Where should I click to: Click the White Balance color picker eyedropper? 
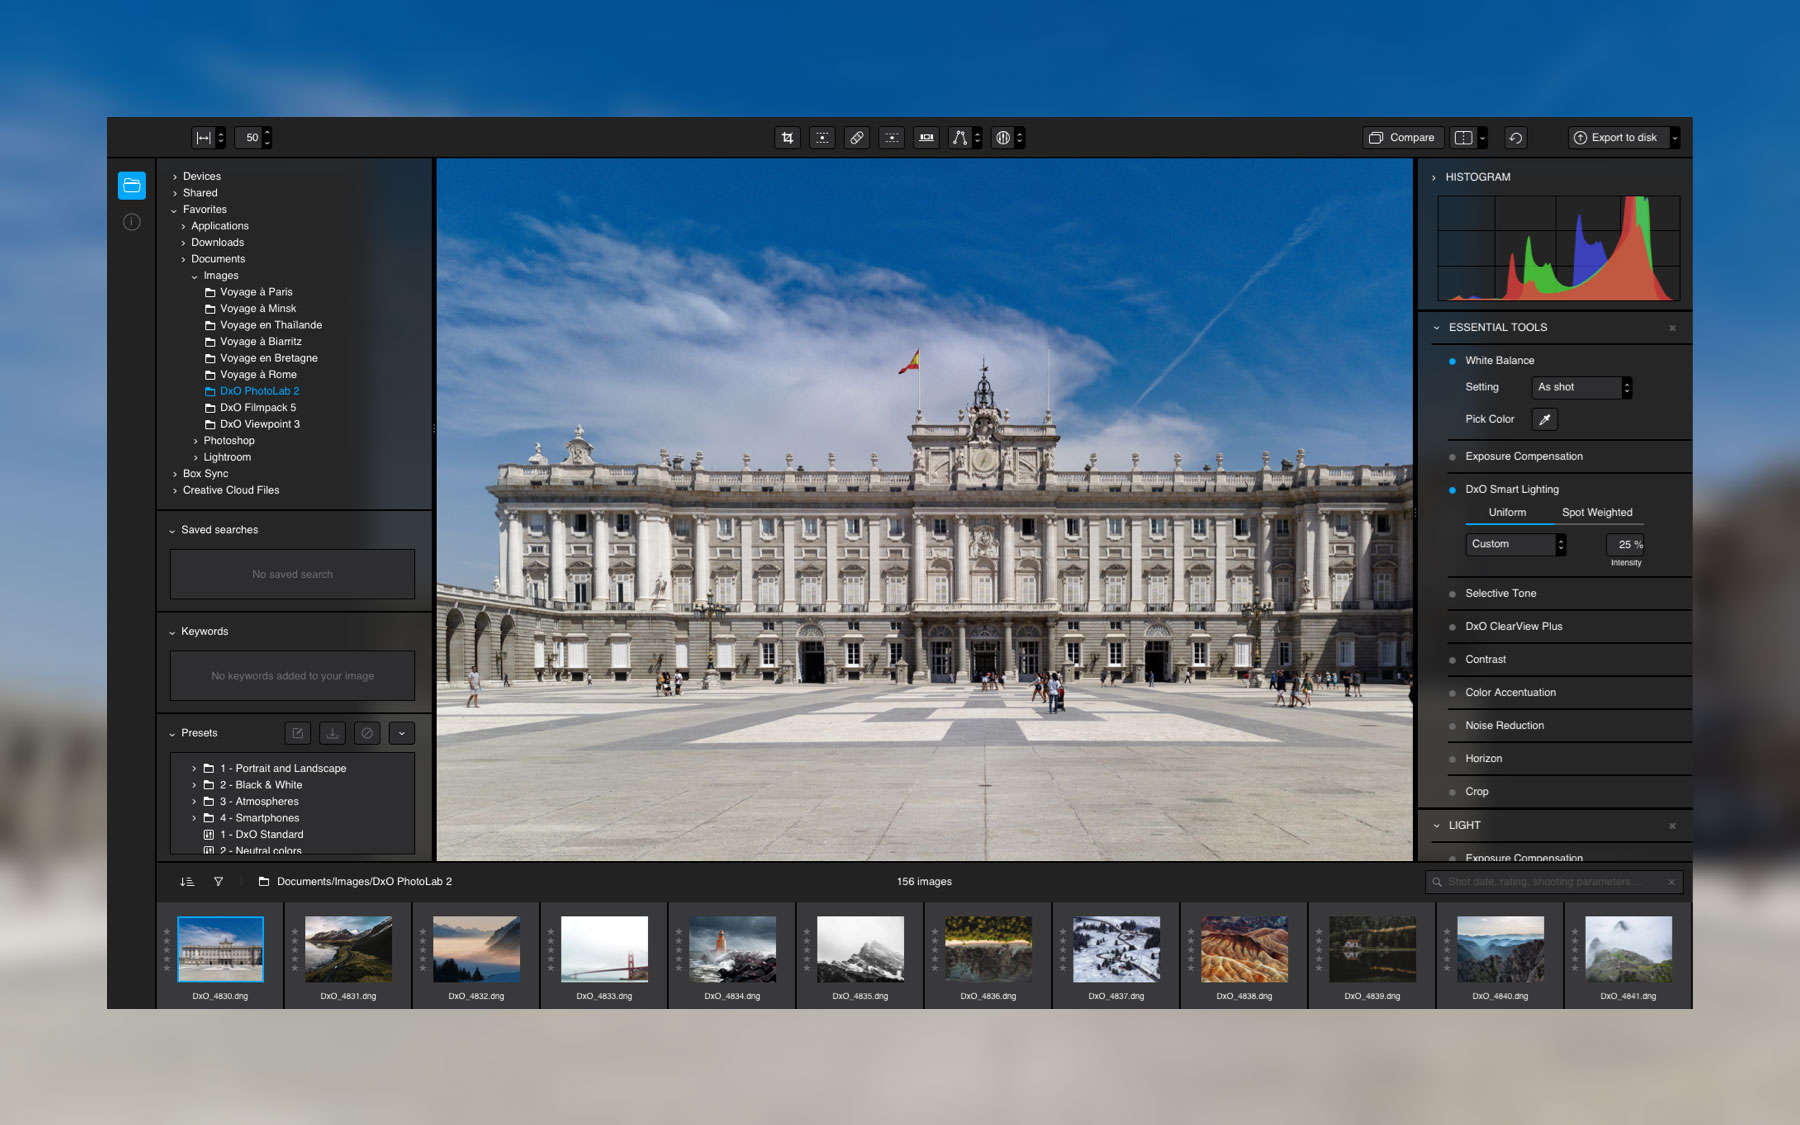(1545, 420)
